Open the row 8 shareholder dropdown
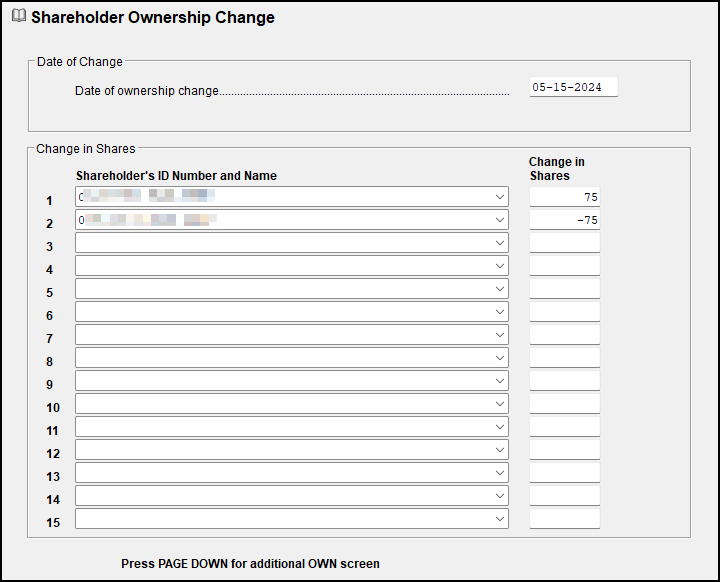The width and height of the screenshot is (720, 582). (500, 358)
